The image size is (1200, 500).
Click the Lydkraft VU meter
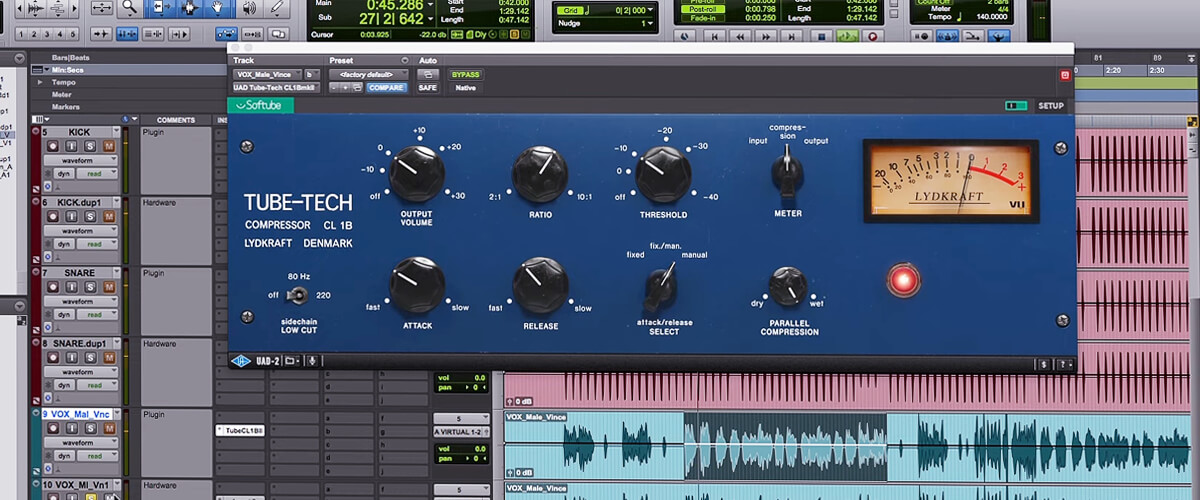coord(951,181)
